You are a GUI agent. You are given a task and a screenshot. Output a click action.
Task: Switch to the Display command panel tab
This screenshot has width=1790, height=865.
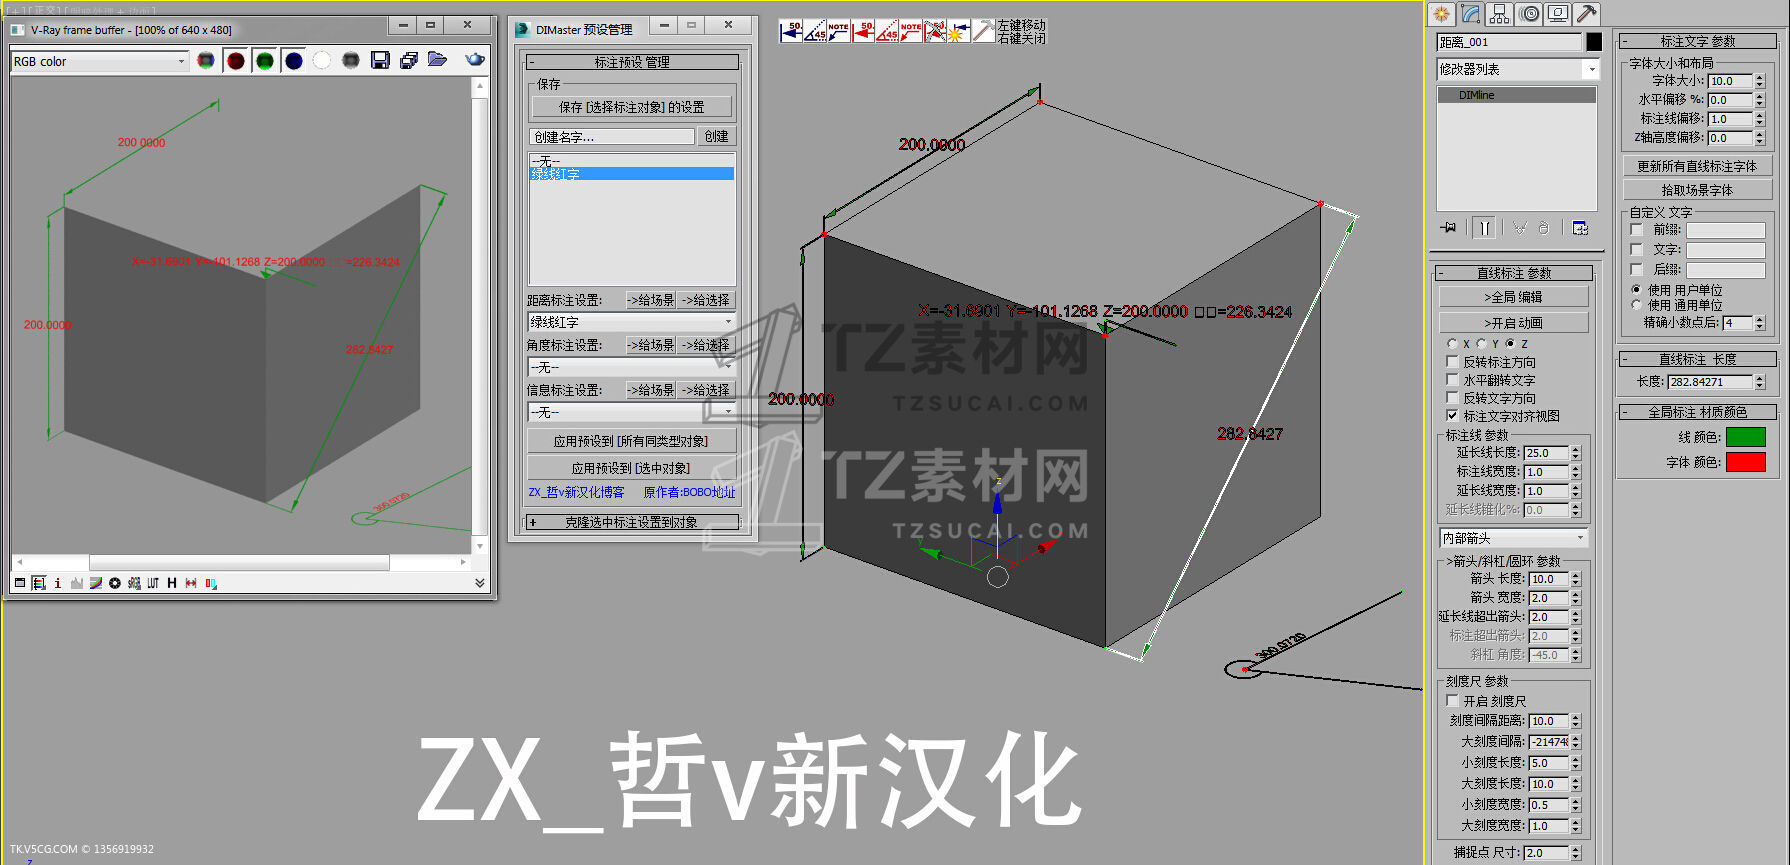1558,14
